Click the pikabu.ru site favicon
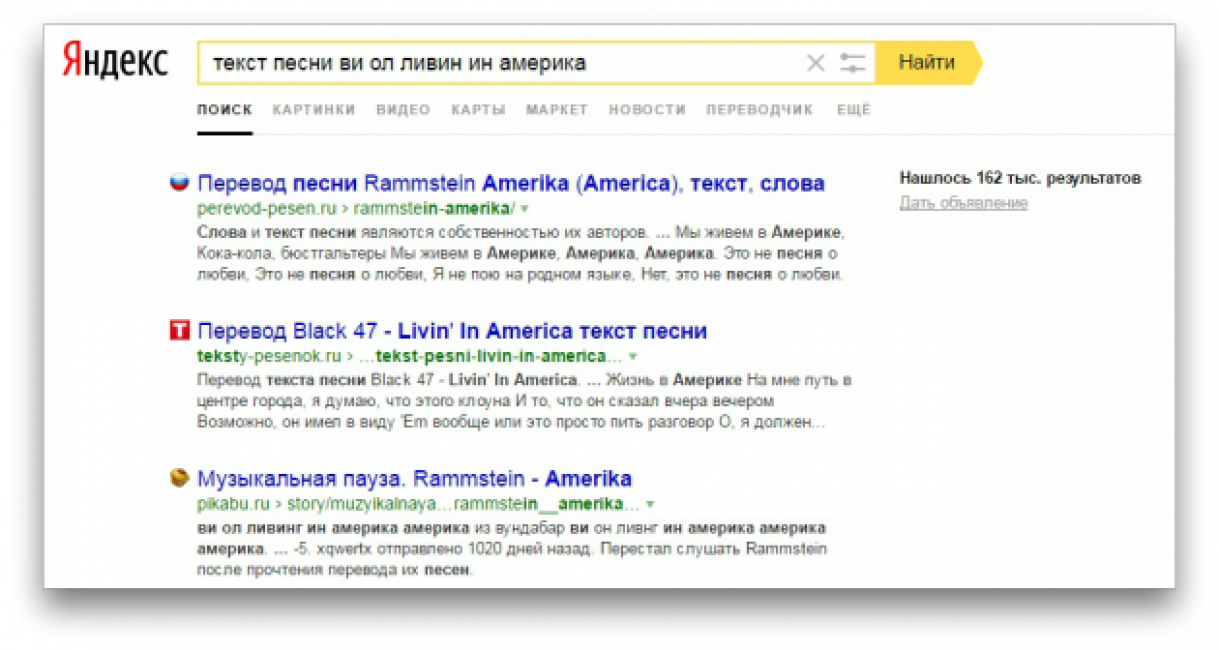 click(180, 478)
